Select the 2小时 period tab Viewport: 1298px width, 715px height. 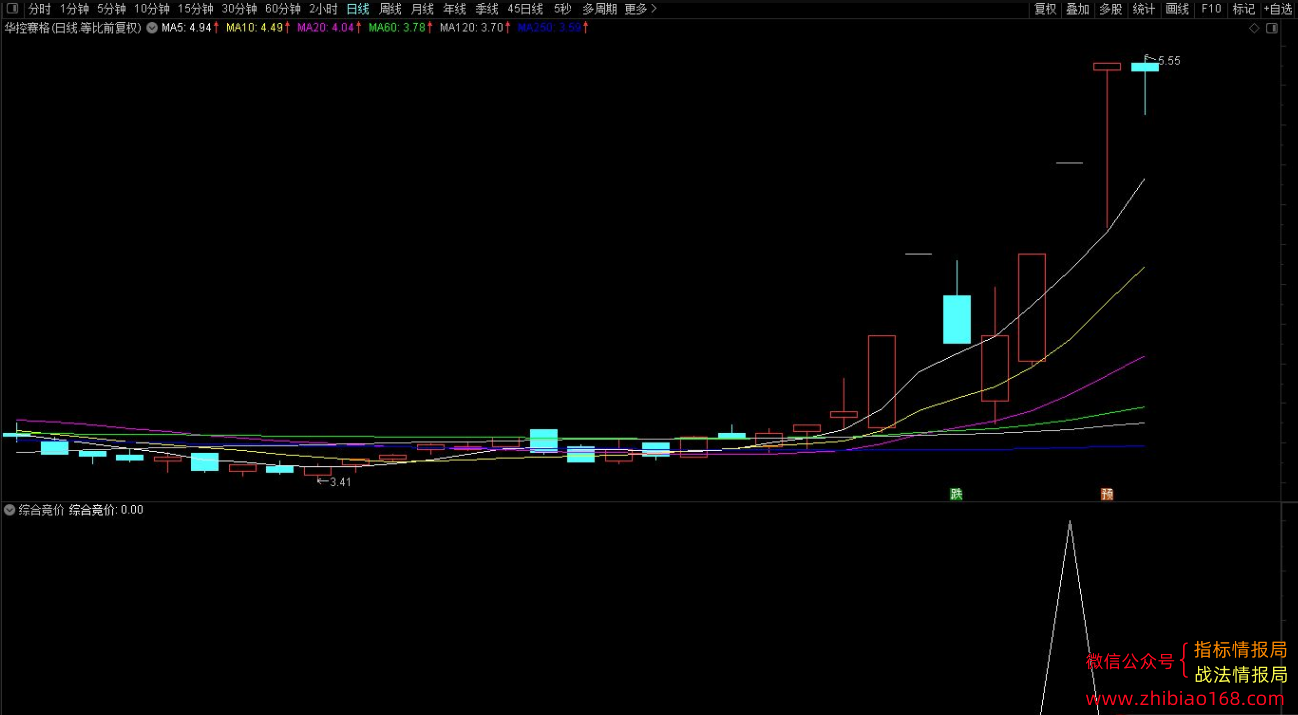(323, 9)
